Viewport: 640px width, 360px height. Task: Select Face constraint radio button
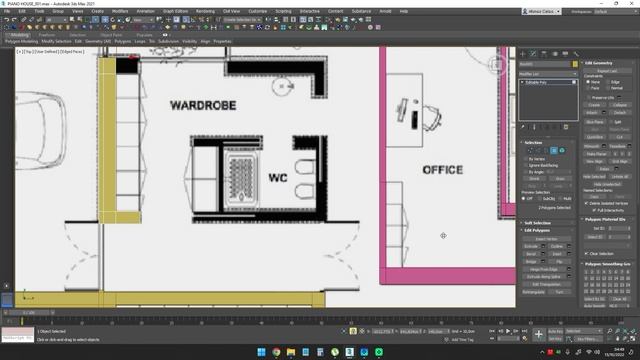click(x=588, y=88)
